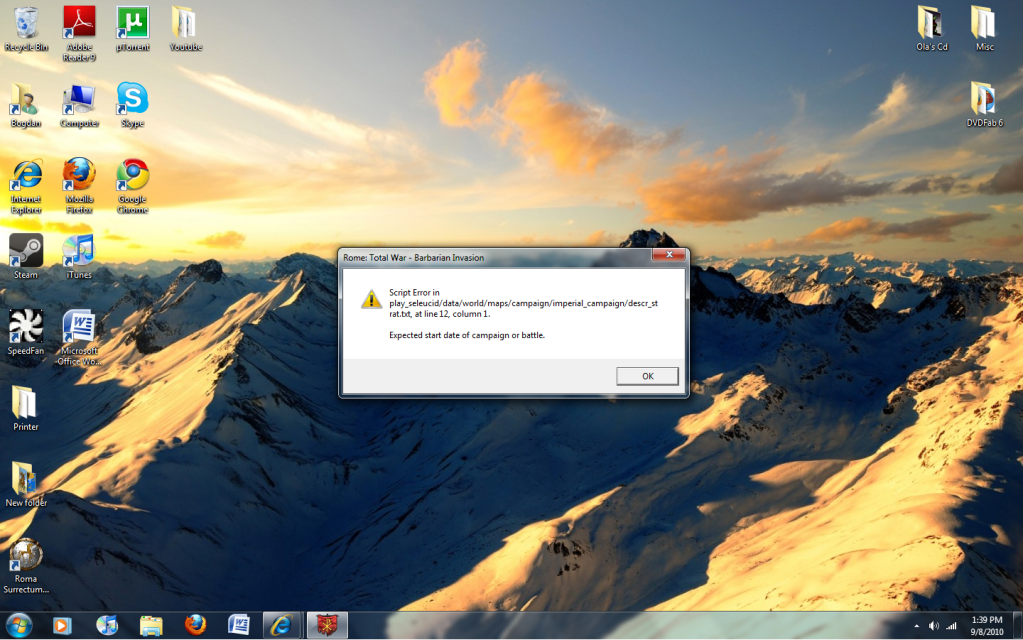The image size is (1023, 640).
Task: Select the SpeedFan desktop icon
Action: [x=25, y=327]
